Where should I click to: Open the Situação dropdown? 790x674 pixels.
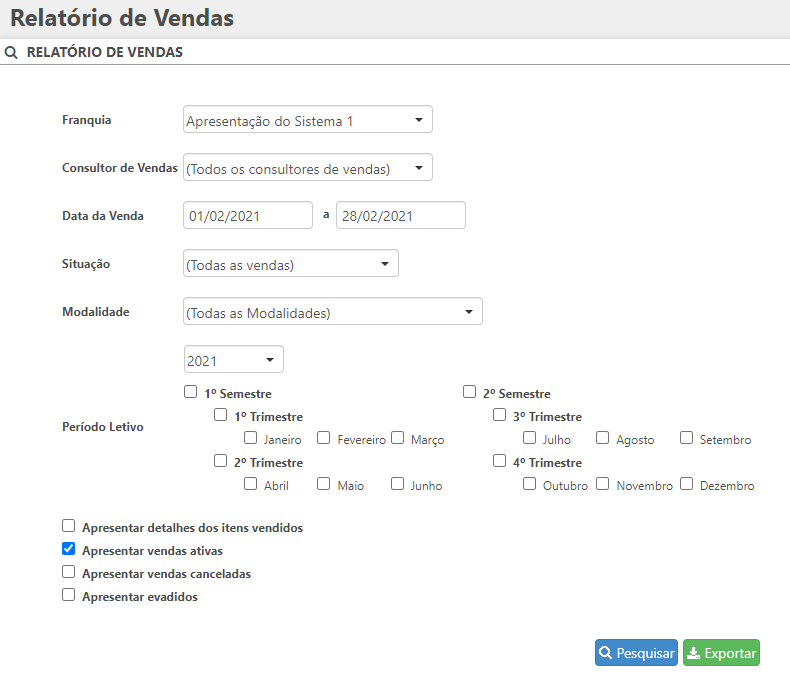[x=291, y=264]
